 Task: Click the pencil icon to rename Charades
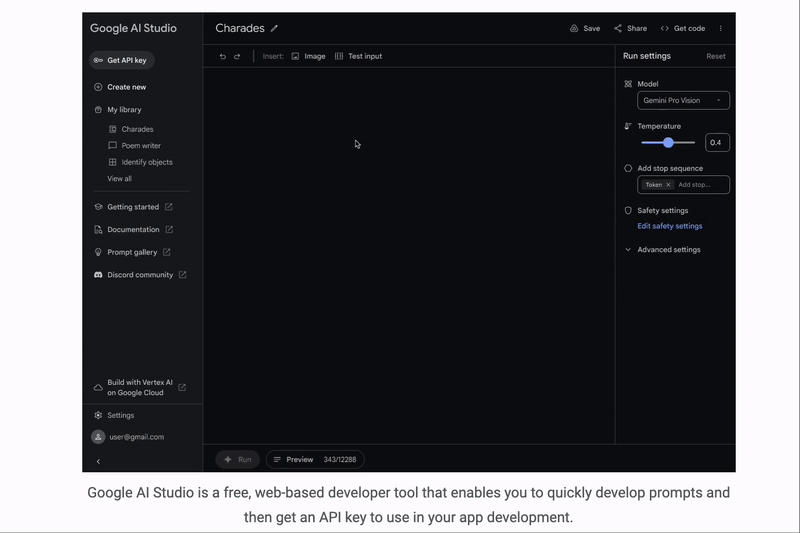click(x=274, y=29)
